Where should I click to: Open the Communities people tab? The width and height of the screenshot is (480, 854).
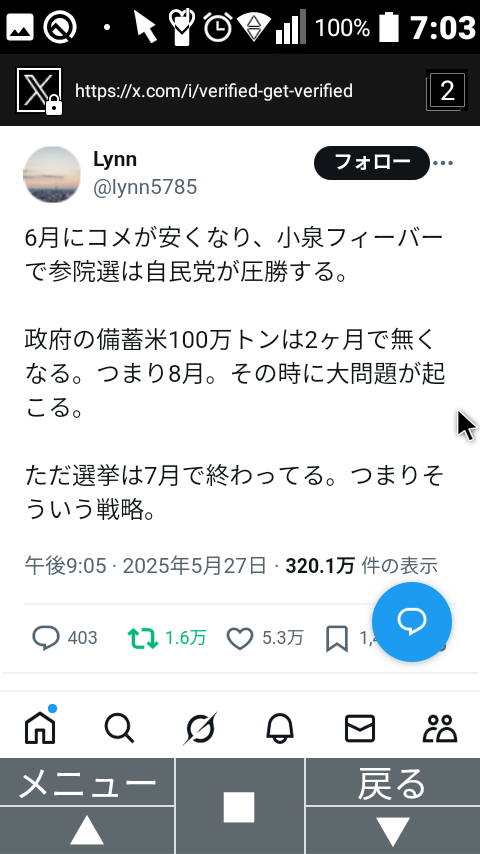(x=440, y=728)
